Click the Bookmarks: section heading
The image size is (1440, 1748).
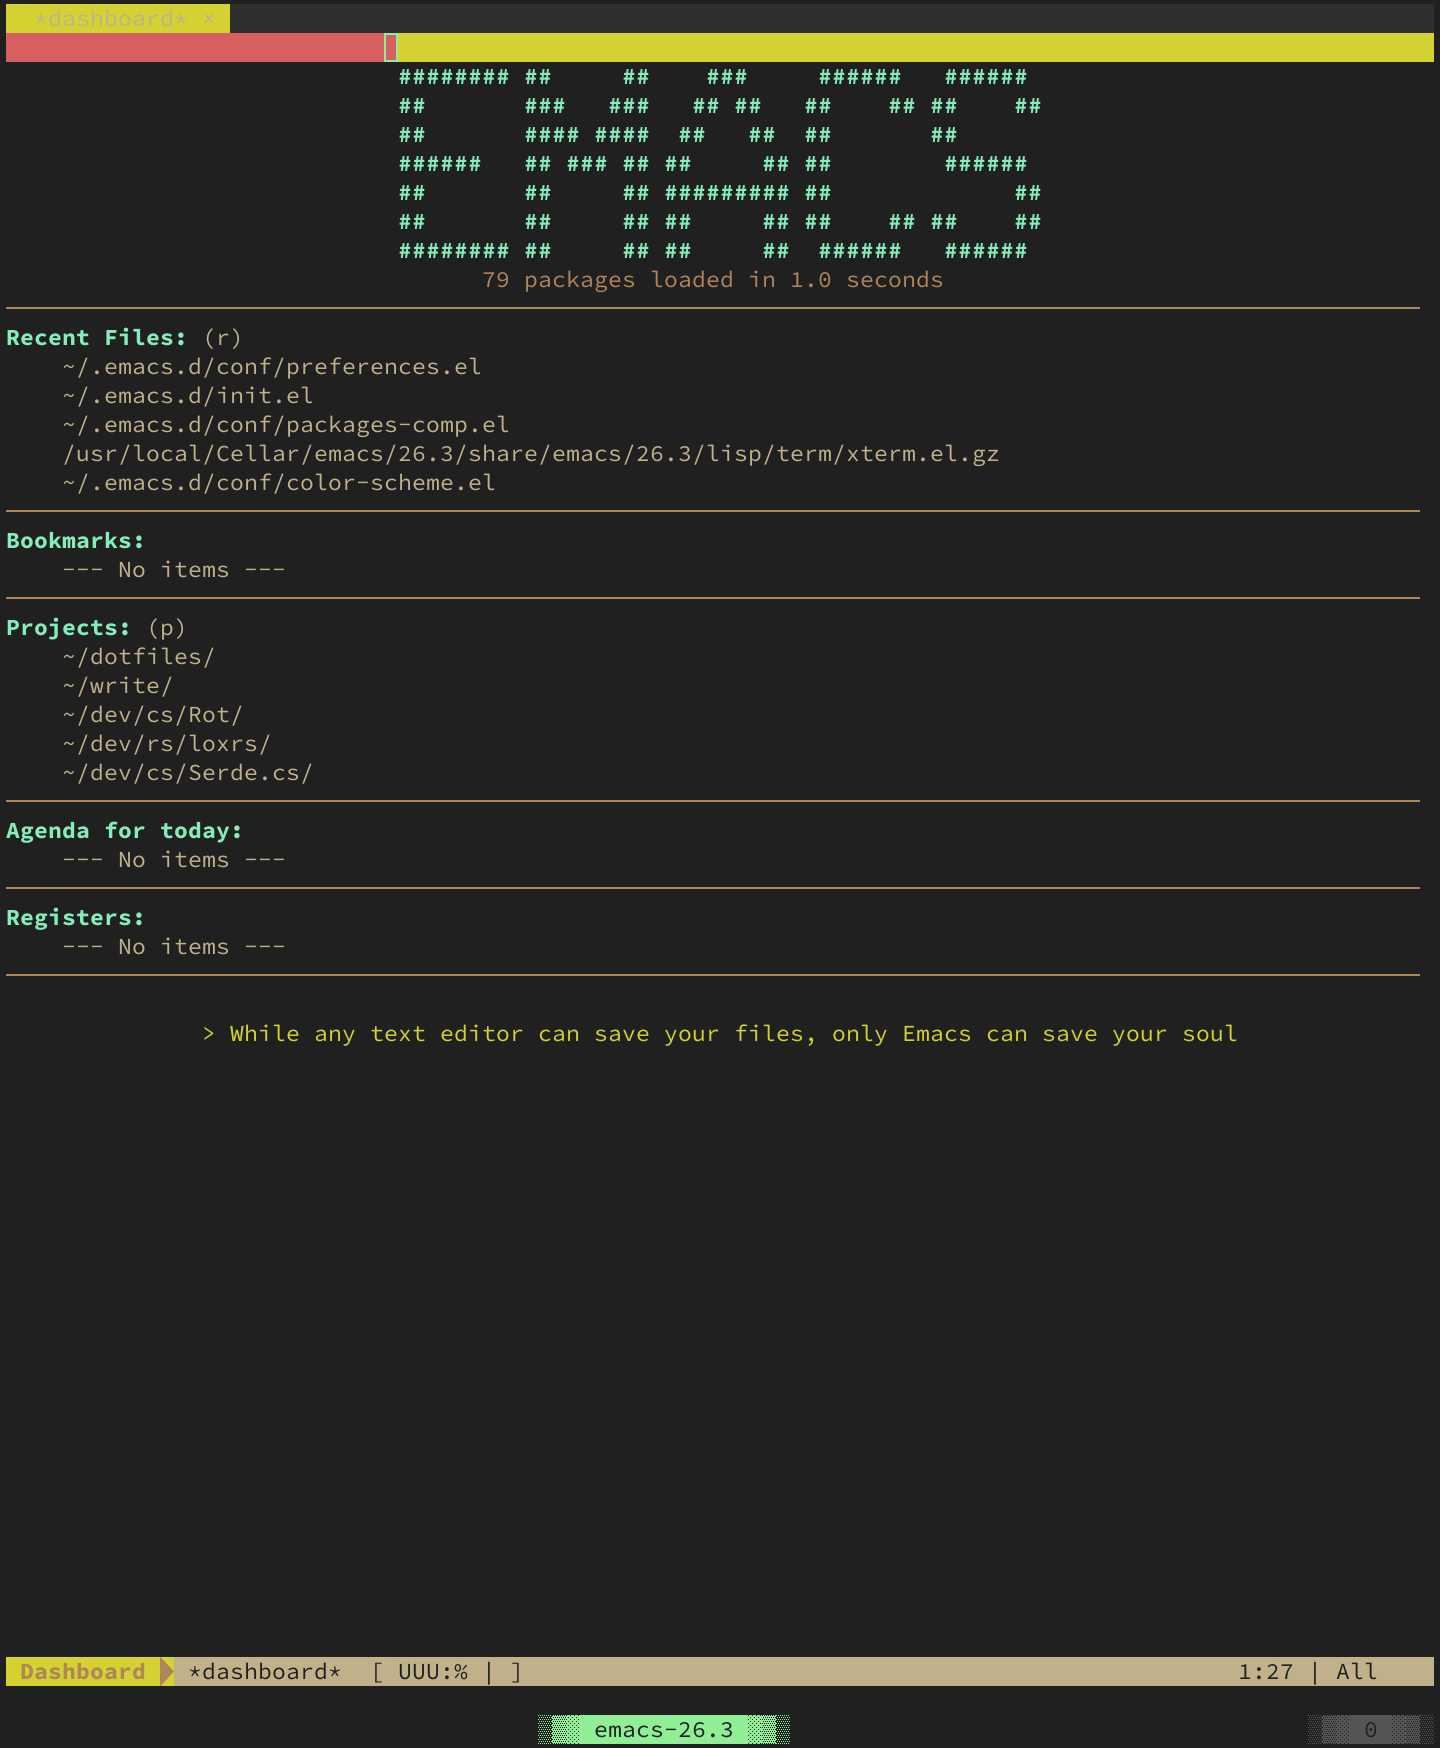75,541
